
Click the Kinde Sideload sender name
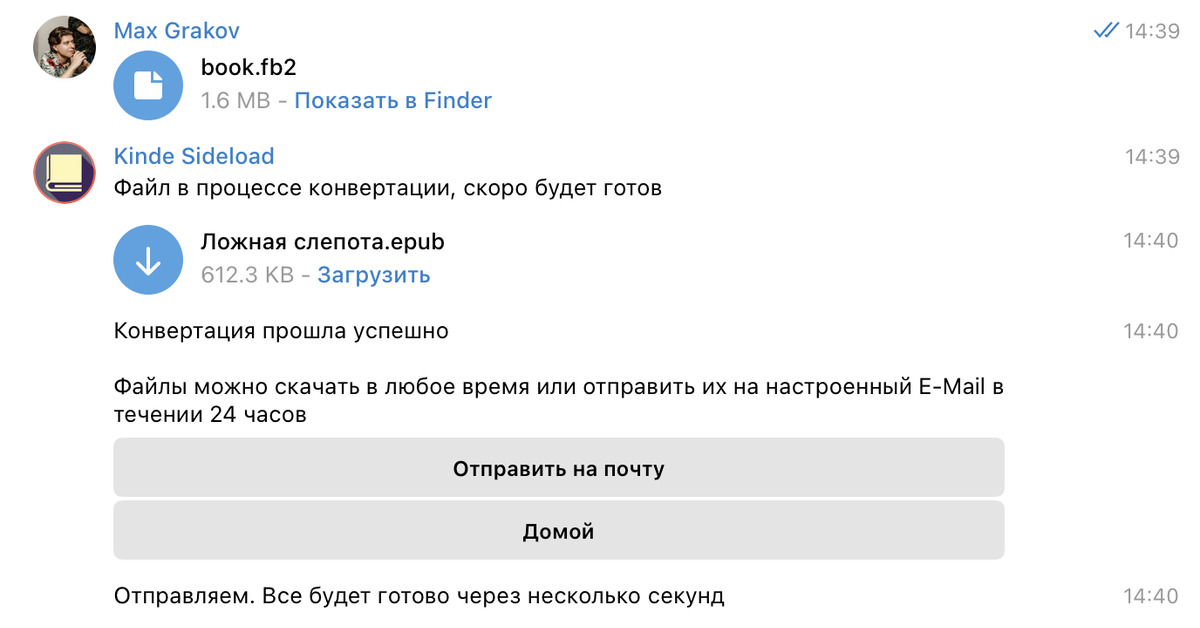(x=194, y=156)
